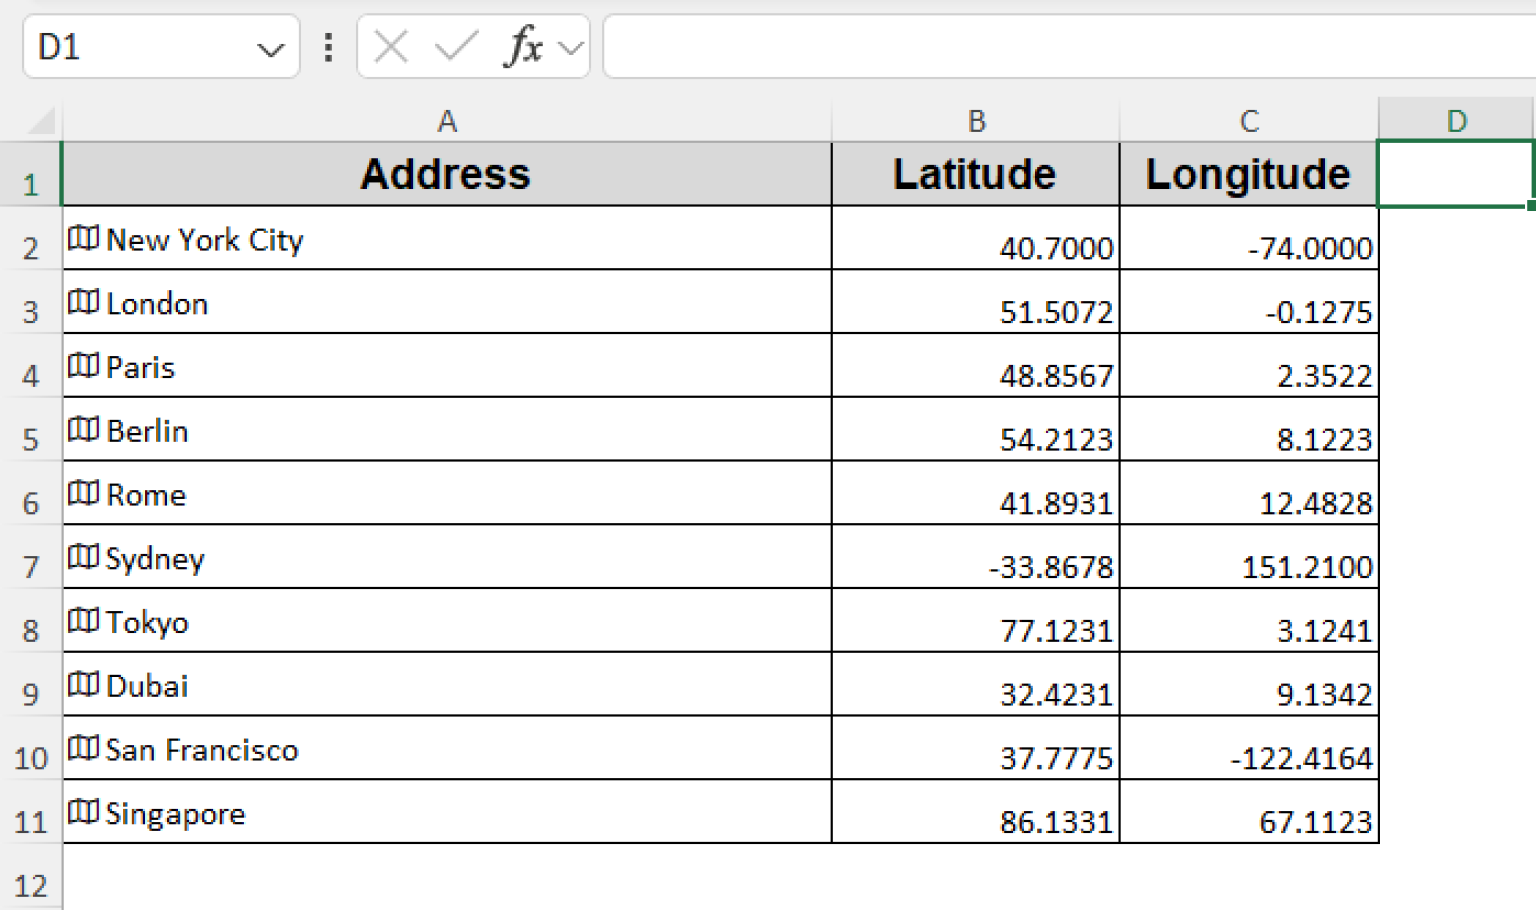
Task: Open Singapore's geography icon
Action: tap(82, 813)
